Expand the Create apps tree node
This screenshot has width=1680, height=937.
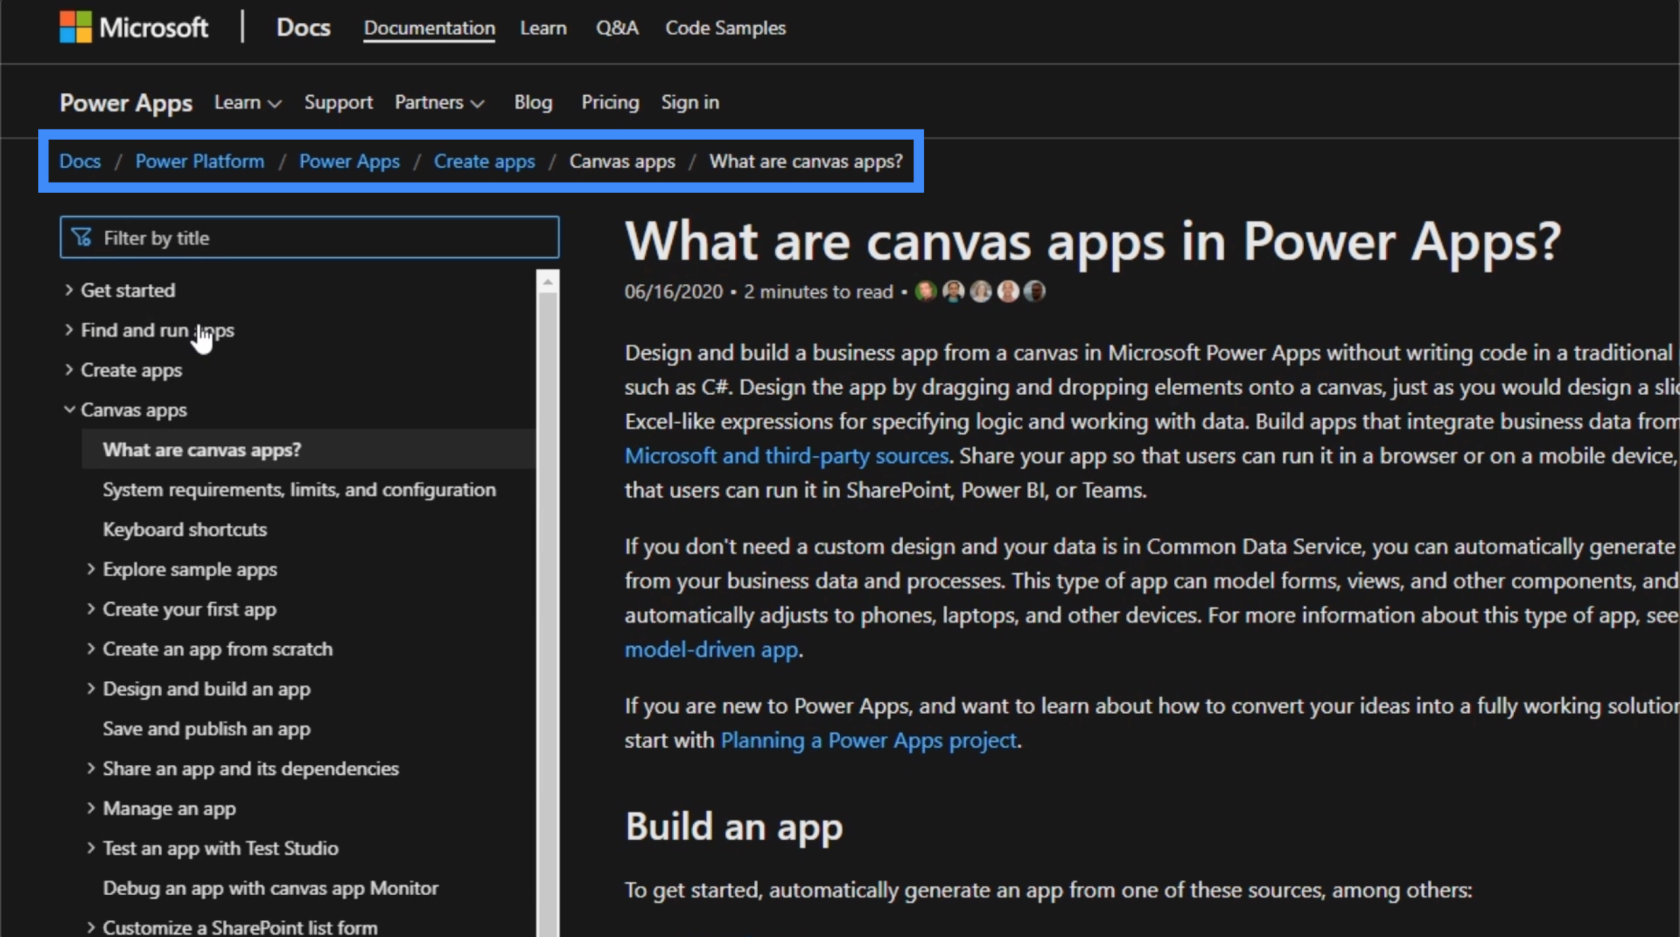click(69, 370)
